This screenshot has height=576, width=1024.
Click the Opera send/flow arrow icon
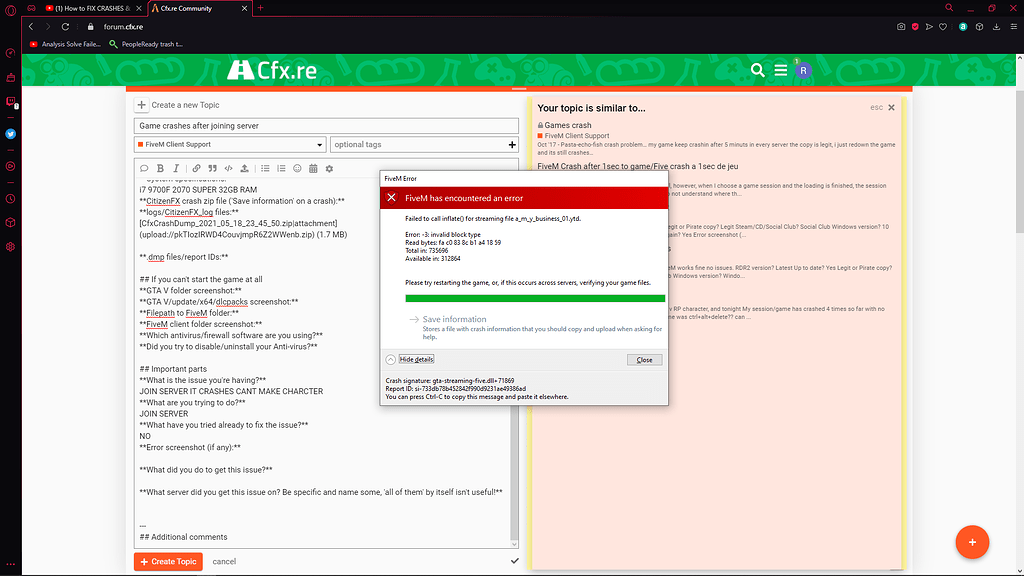[x=929, y=27]
